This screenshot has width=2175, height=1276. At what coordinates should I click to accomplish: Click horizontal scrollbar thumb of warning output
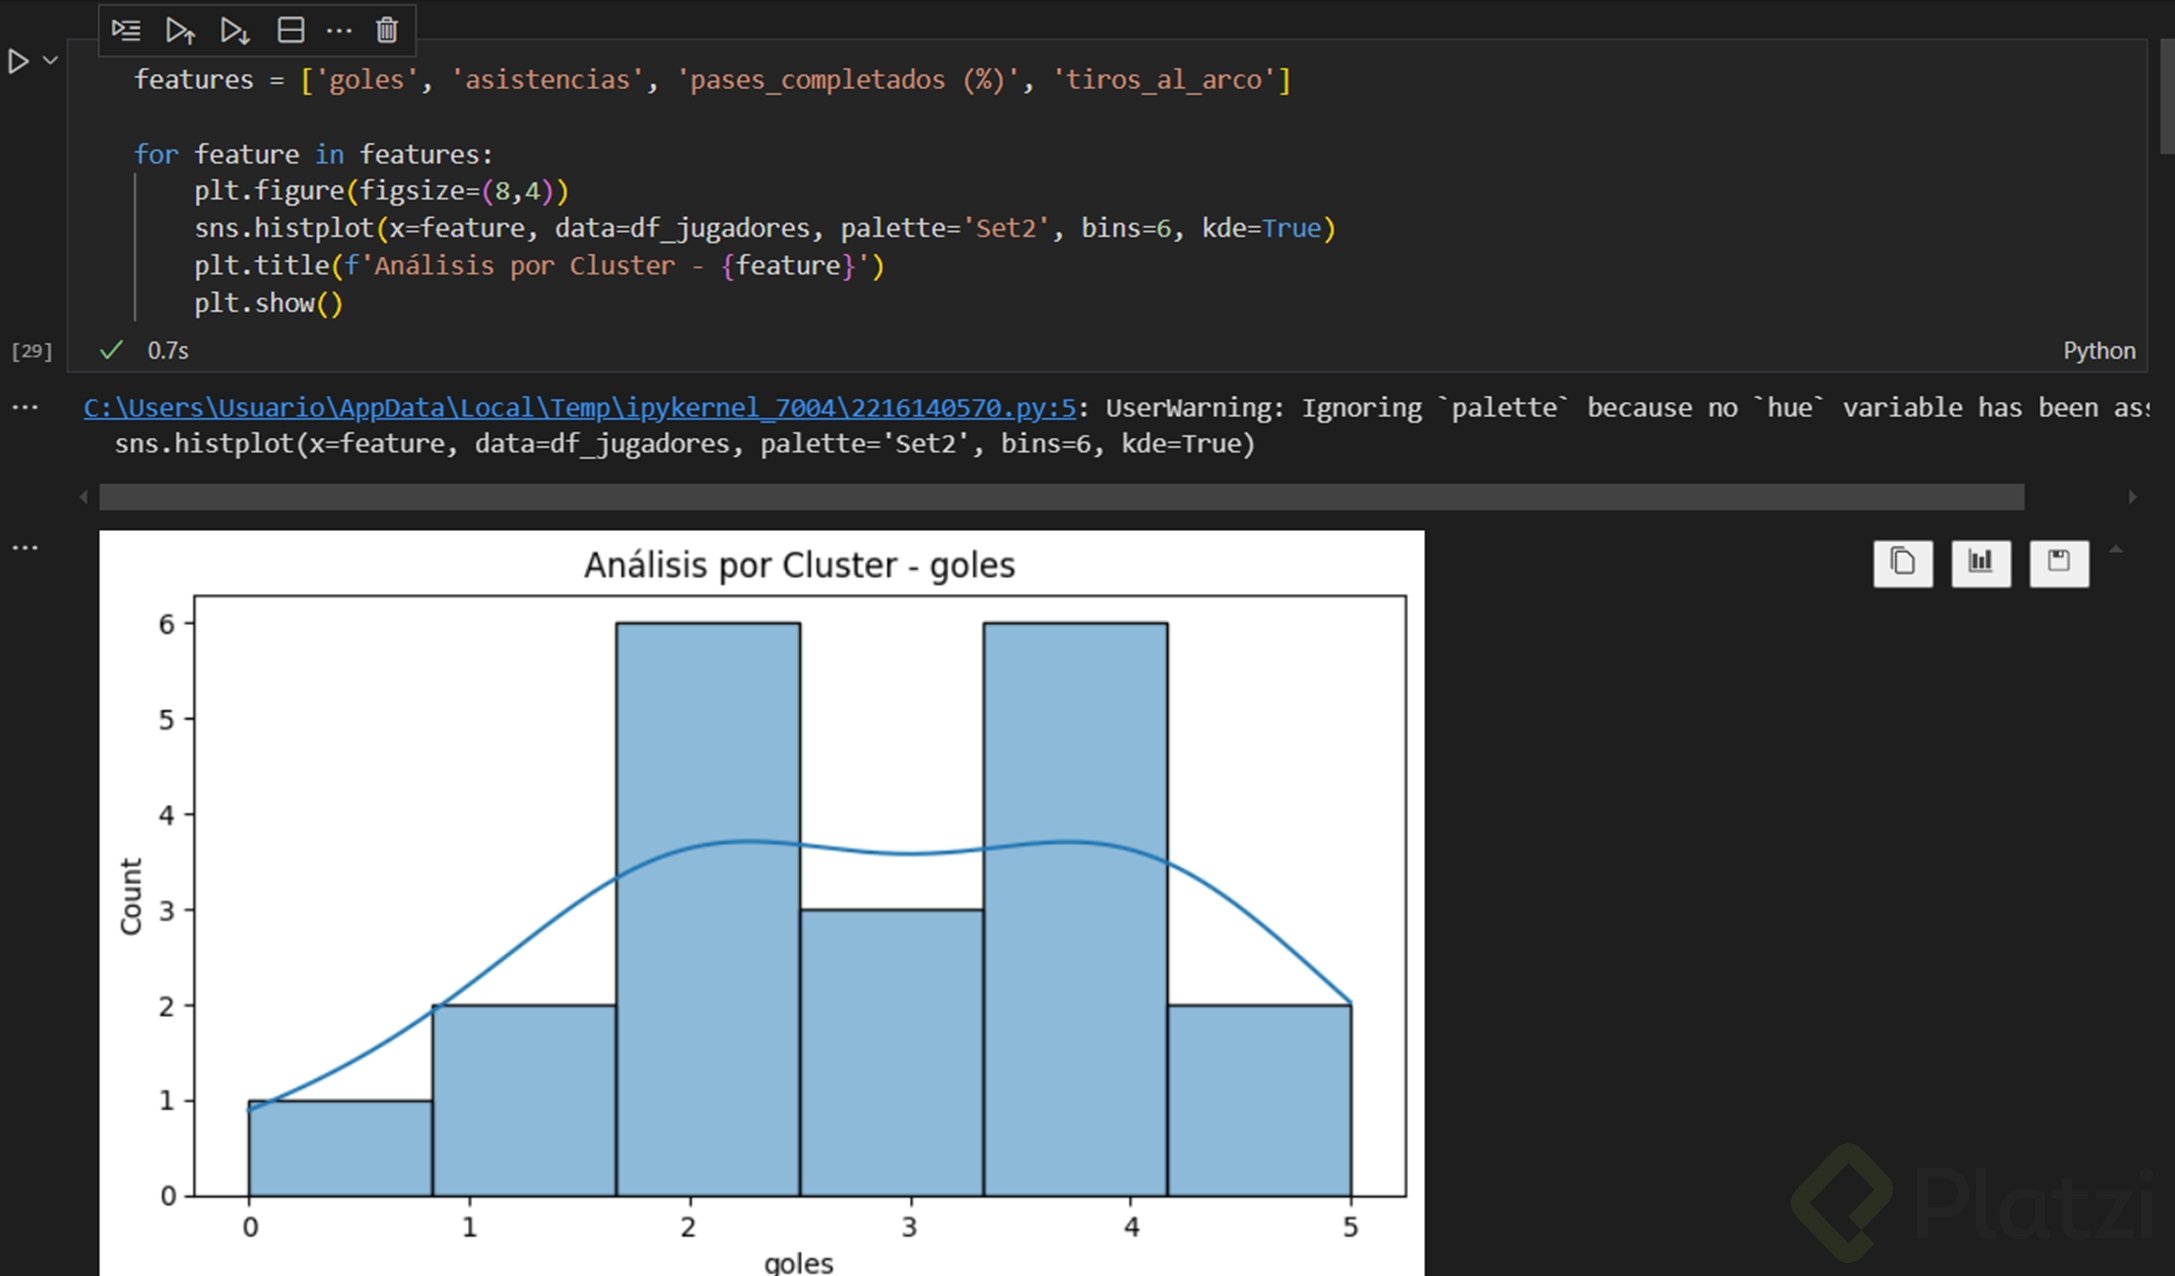pyautogui.click(x=1060, y=496)
